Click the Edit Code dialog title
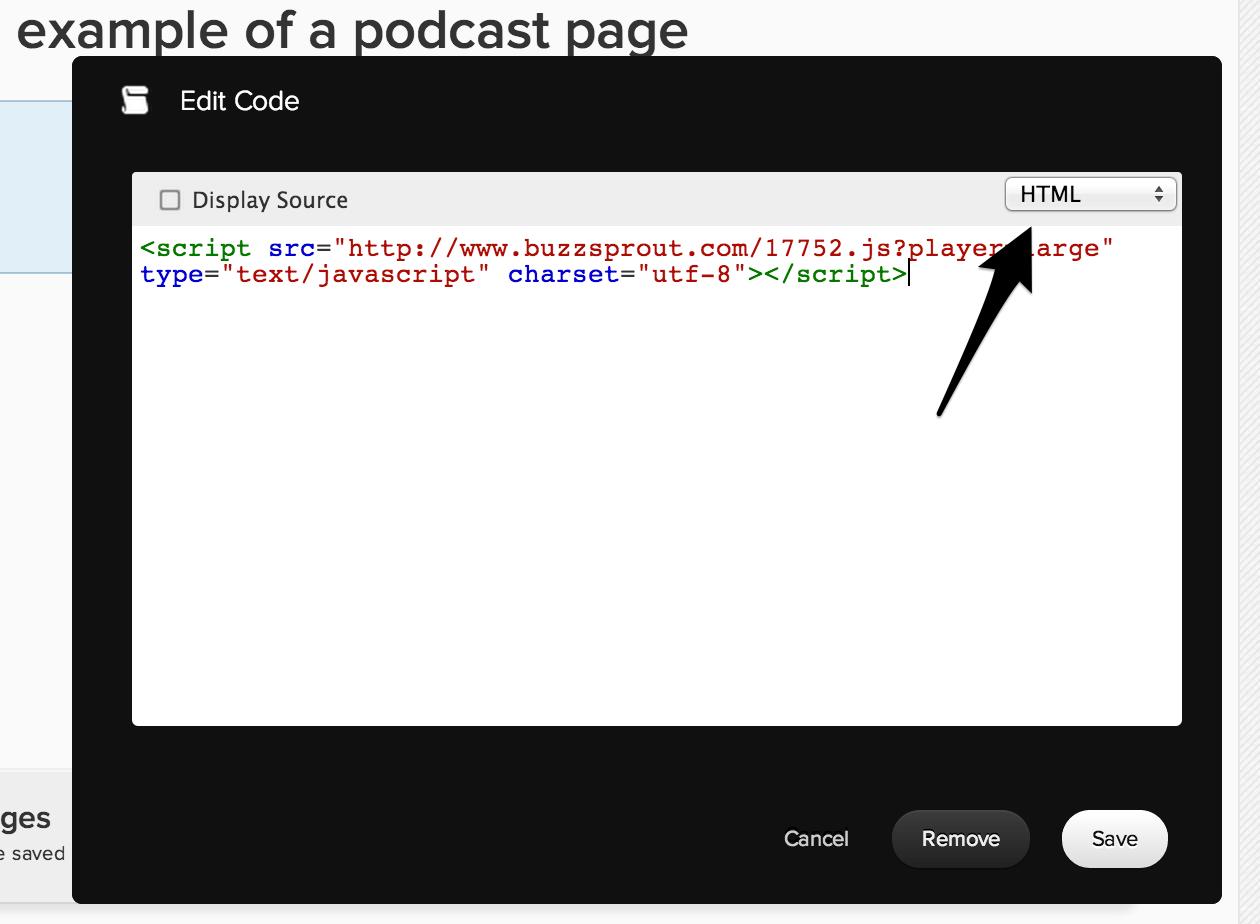This screenshot has height=924, width=1260. pos(239,101)
